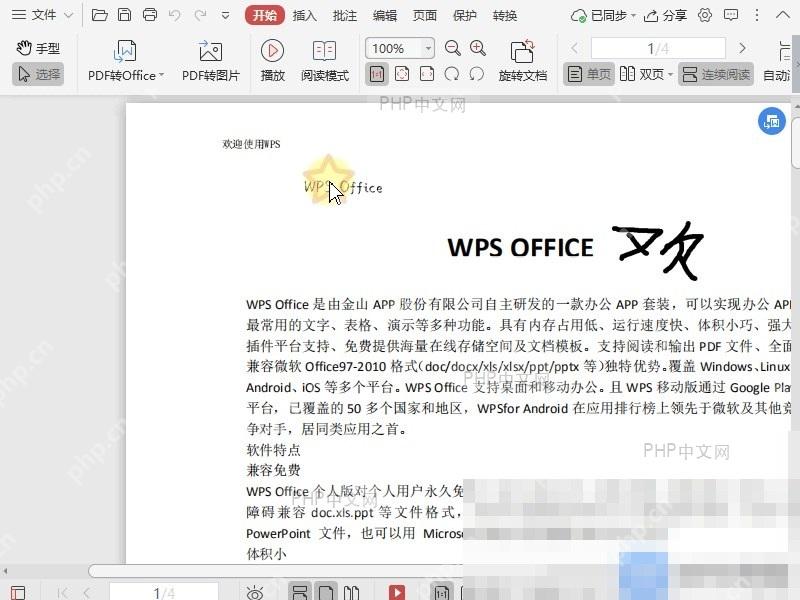Click the 1:1 icon in status bar
The width and height of the screenshot is (800, 600).
click(x=442, y=592)
